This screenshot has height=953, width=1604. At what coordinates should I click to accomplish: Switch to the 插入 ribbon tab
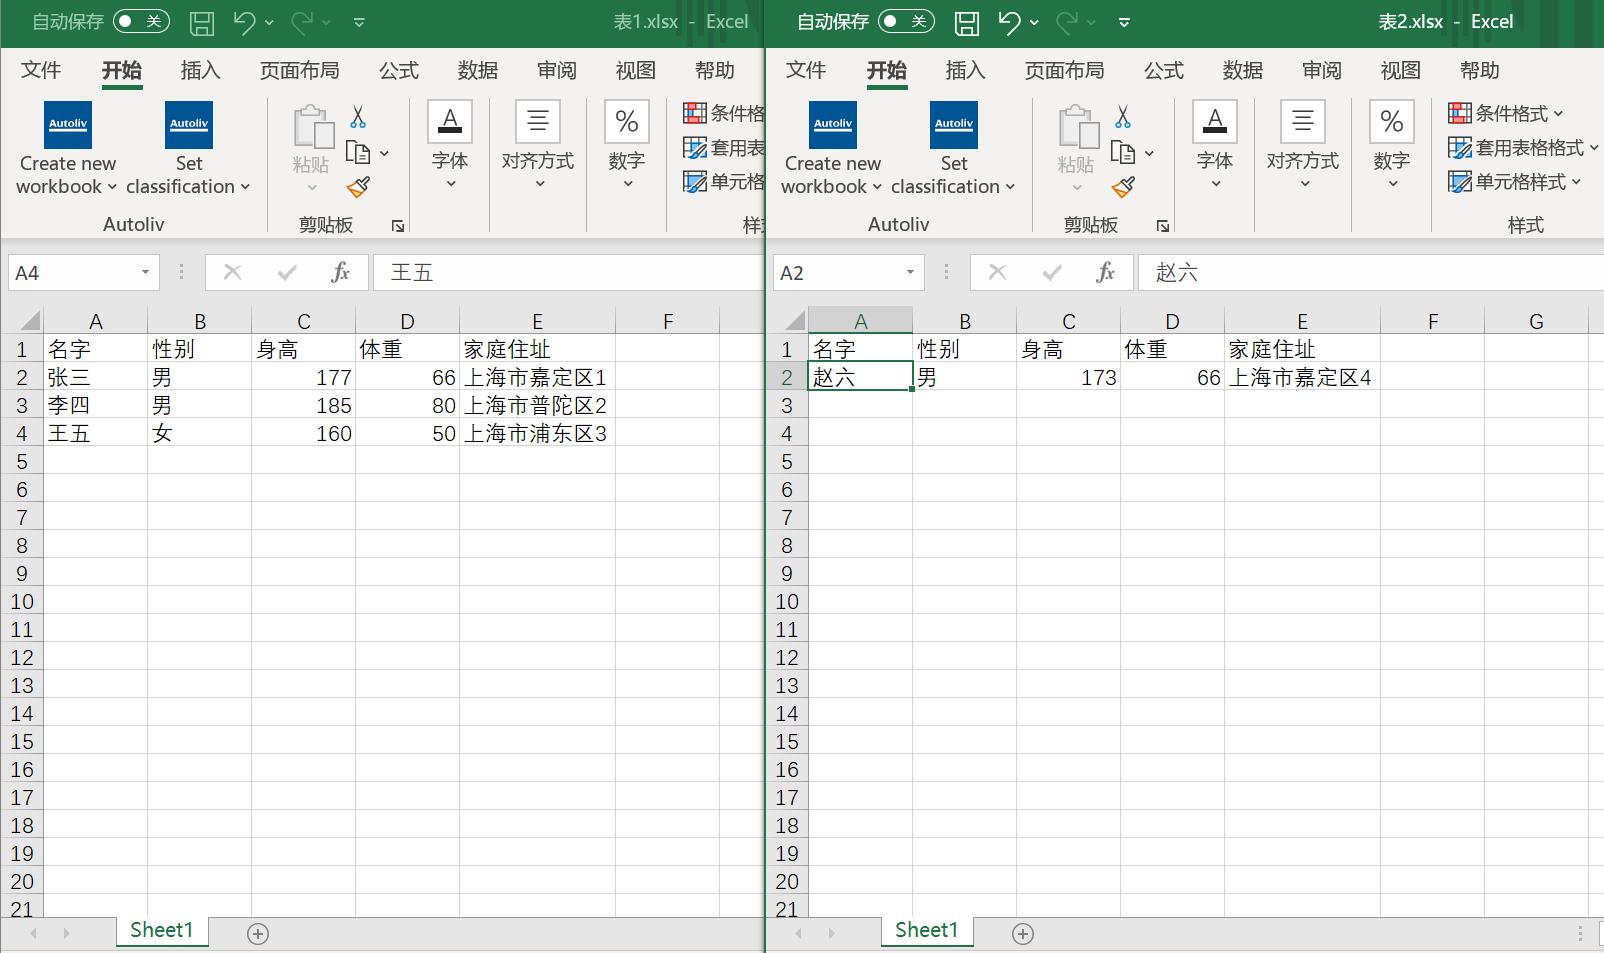199,70
